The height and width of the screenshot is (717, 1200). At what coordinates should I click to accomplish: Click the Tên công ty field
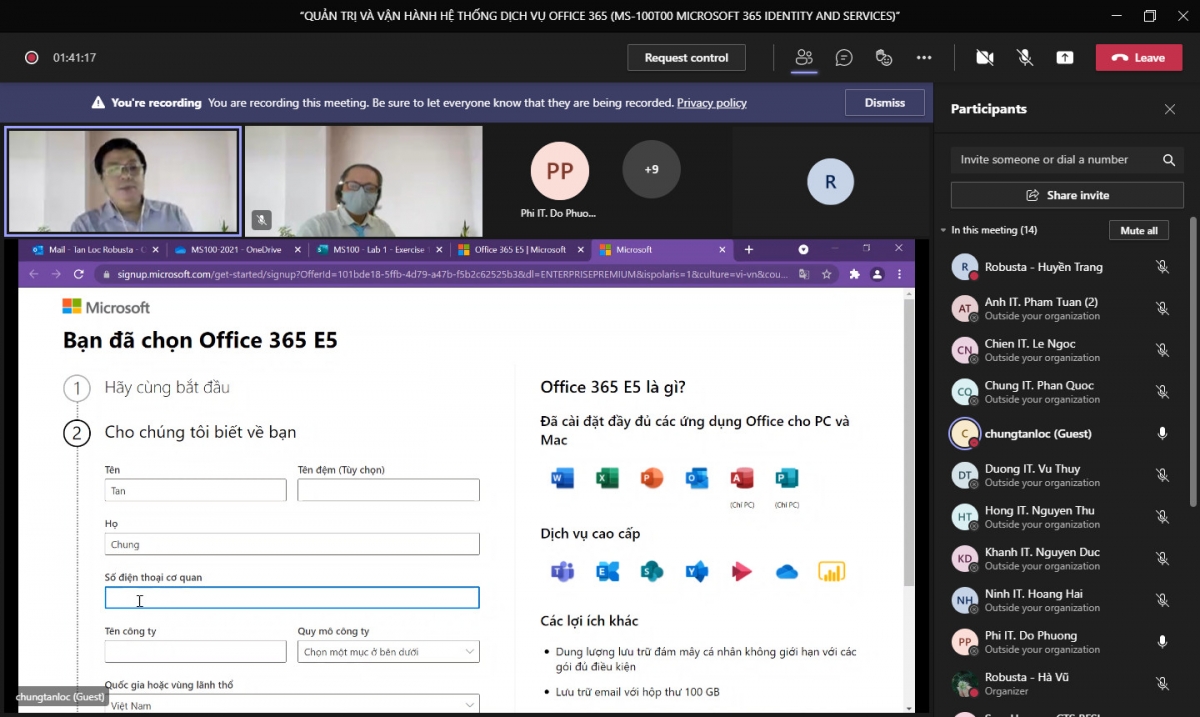click(x=195, y=651)
